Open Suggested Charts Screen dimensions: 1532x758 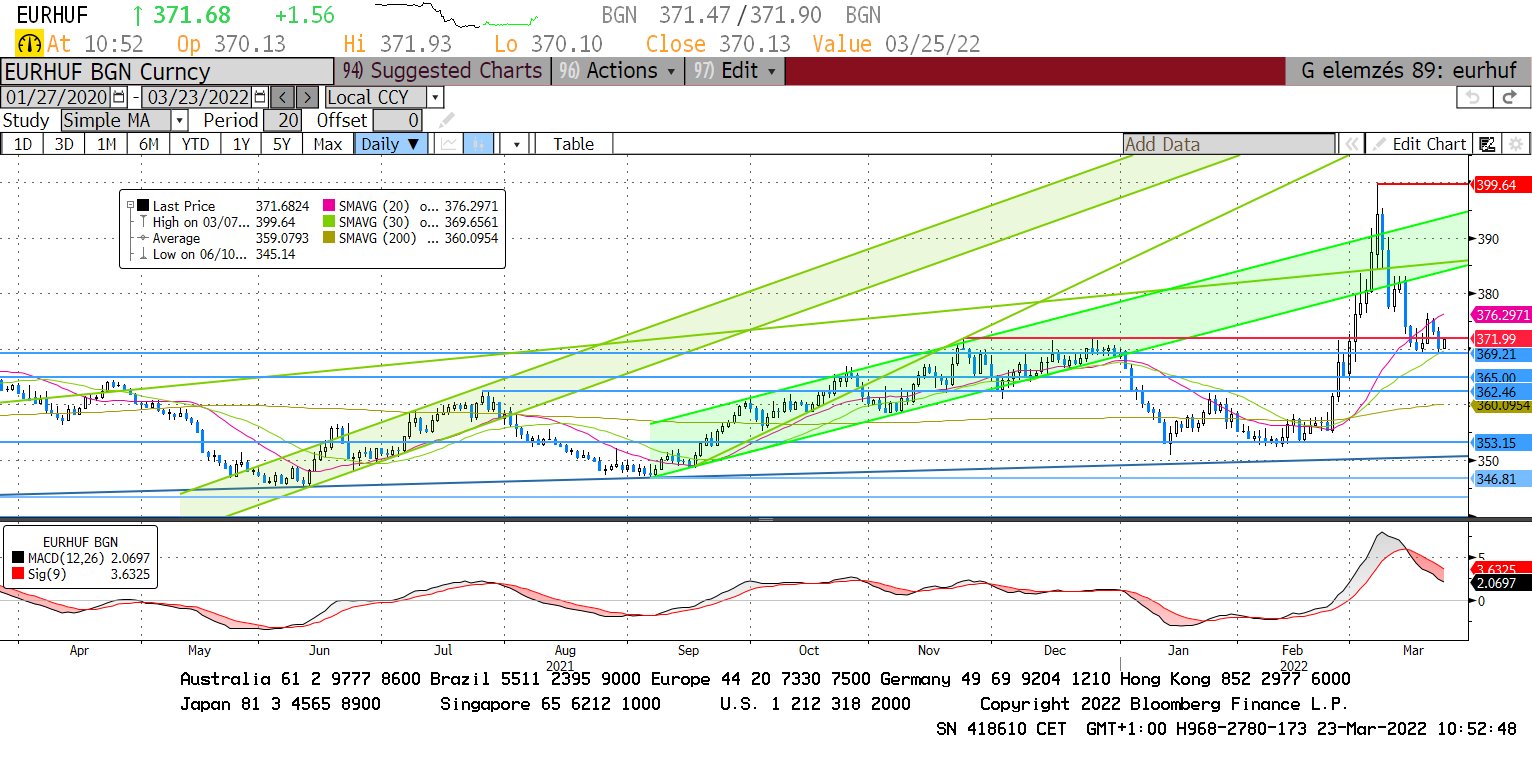point(442,71)
